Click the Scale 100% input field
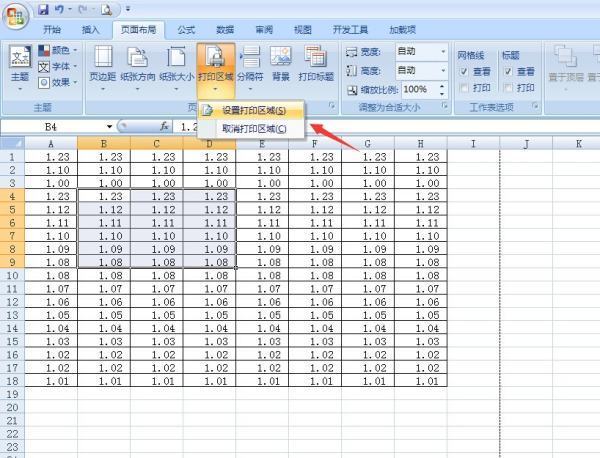Screen dimensions: 600x458 click(x=420, y=90)
